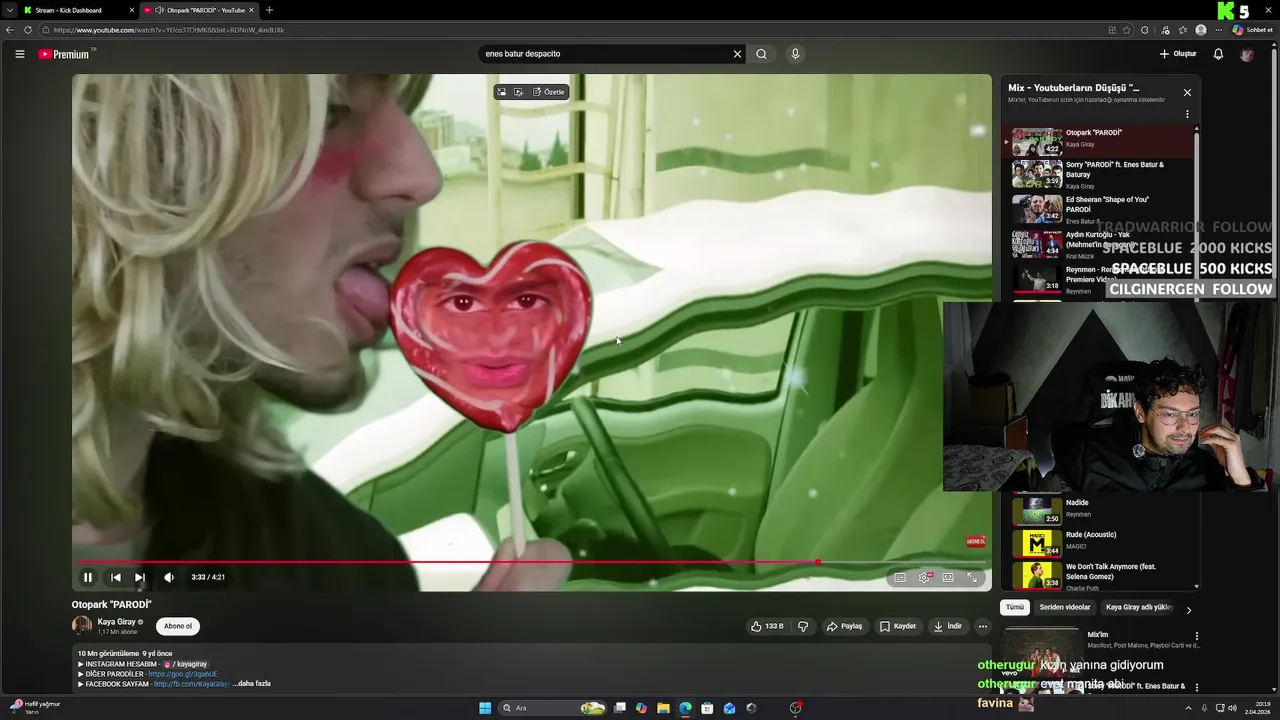The image size is (1280, 720).
Task: Play Ed Sheeran Shape of You PARODİ
Action: (1098, 209)
